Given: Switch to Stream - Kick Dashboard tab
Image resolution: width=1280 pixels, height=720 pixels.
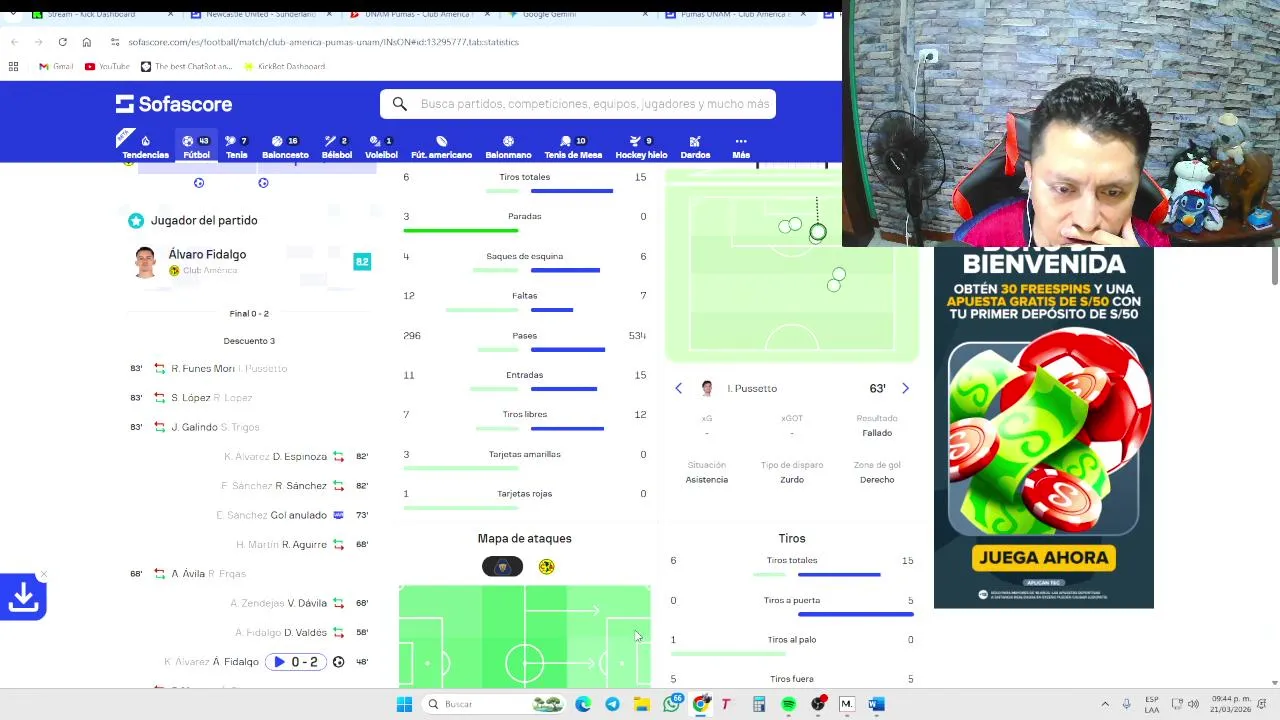Looking at the screenshot, I should tap(91, 14).
